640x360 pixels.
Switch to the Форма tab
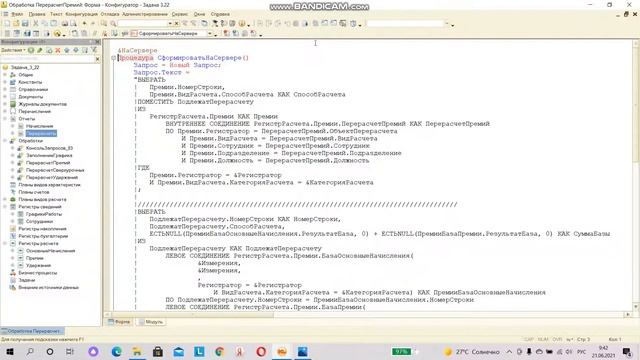pos(119,322)
